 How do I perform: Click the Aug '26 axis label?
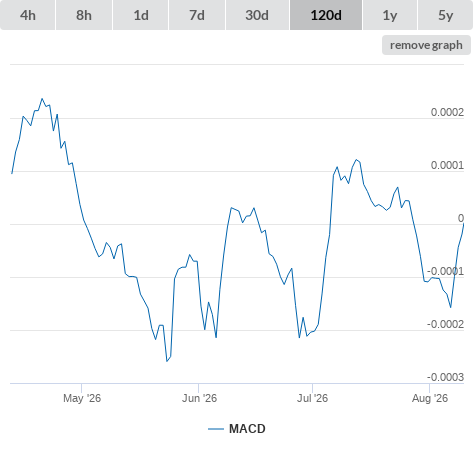click(x=430, y=398)
